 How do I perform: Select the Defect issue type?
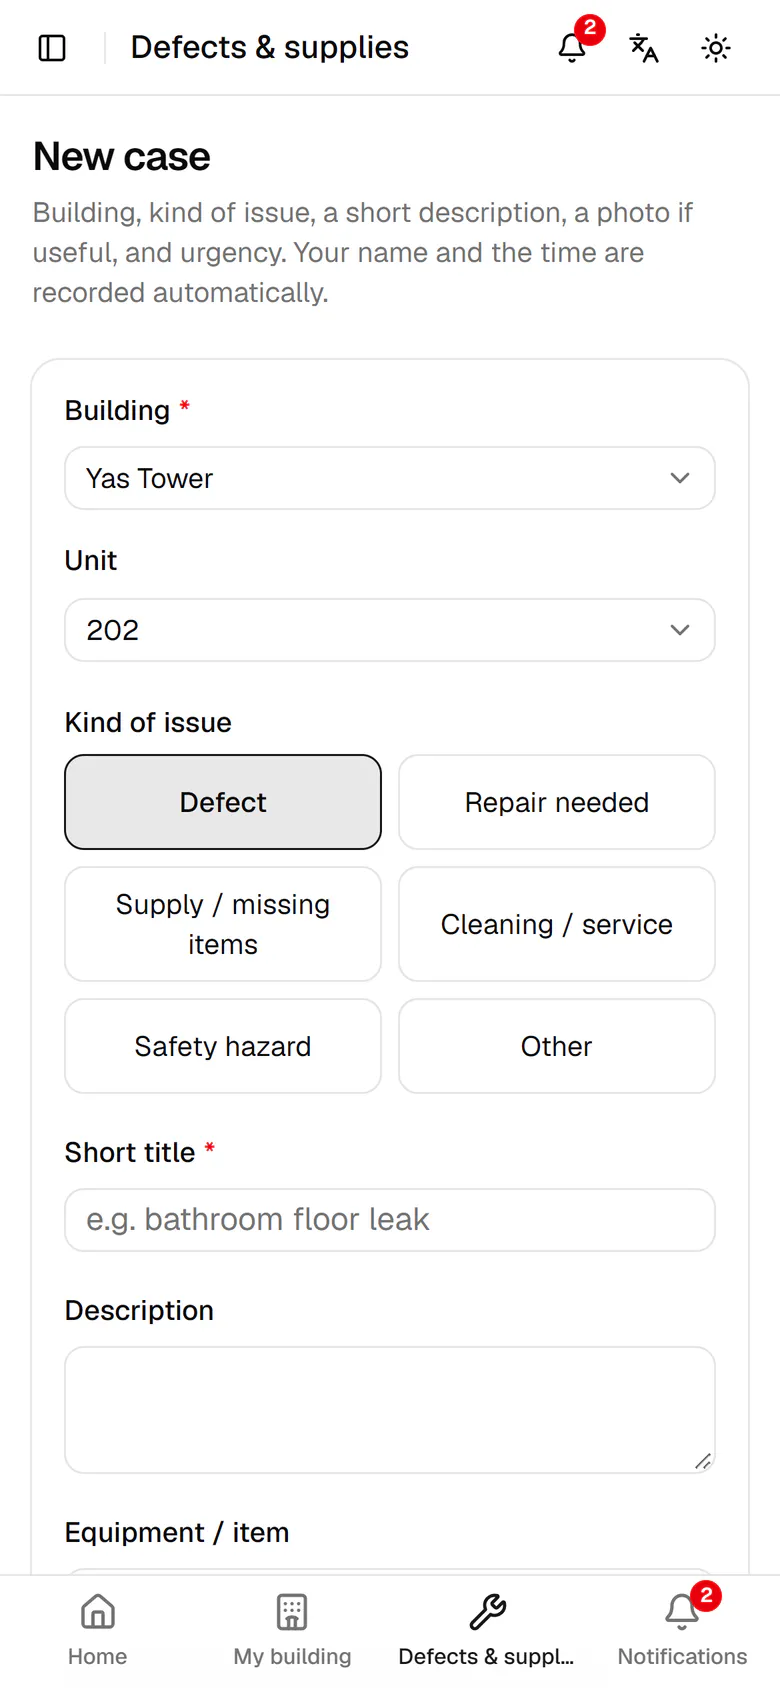click(223, 802)
